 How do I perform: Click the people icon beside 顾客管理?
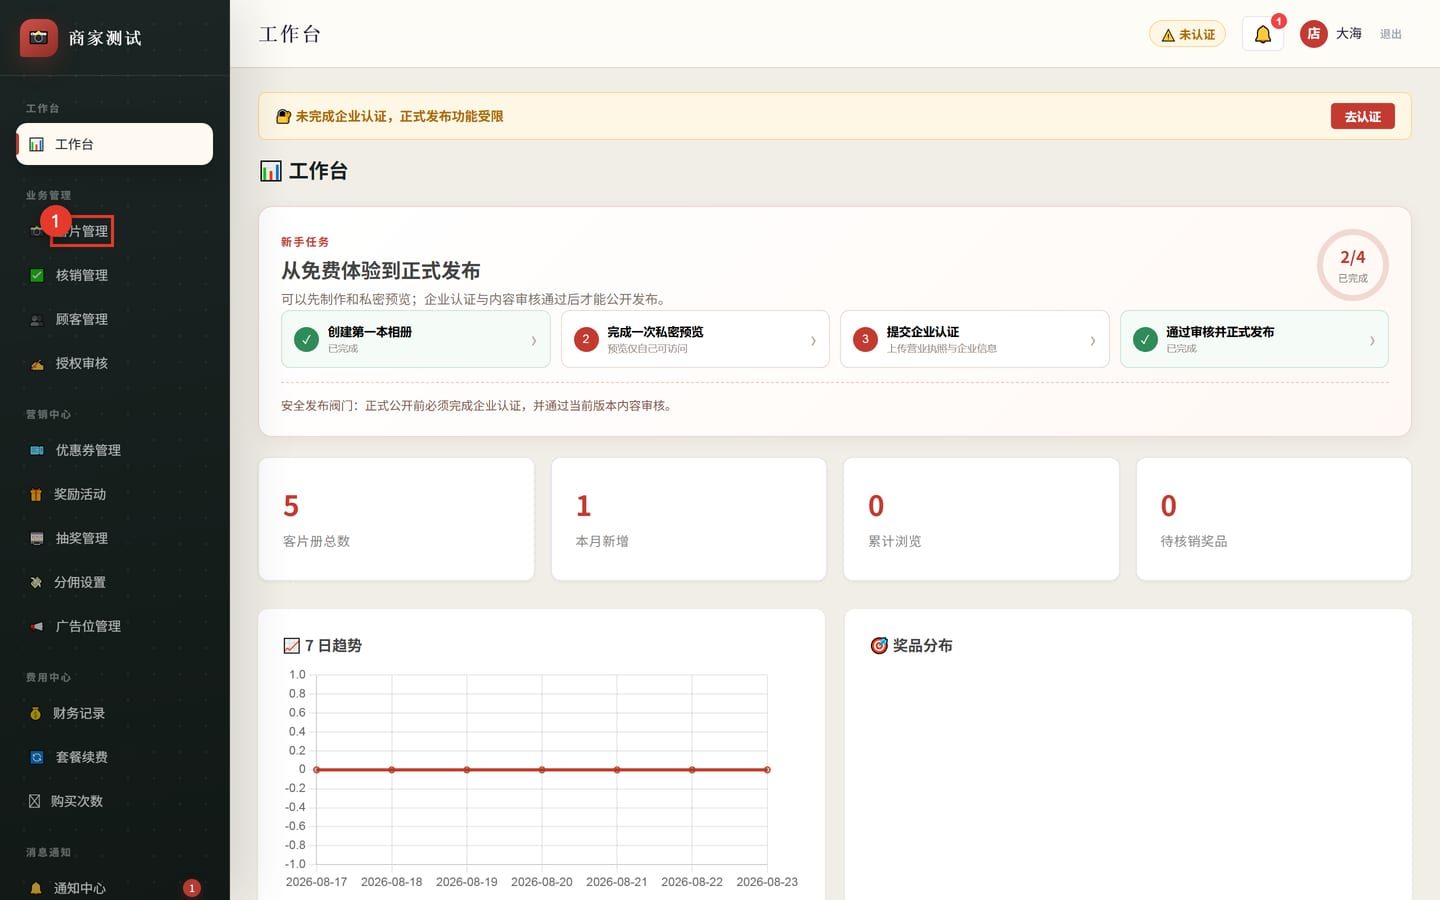click(x=37, y=319)
